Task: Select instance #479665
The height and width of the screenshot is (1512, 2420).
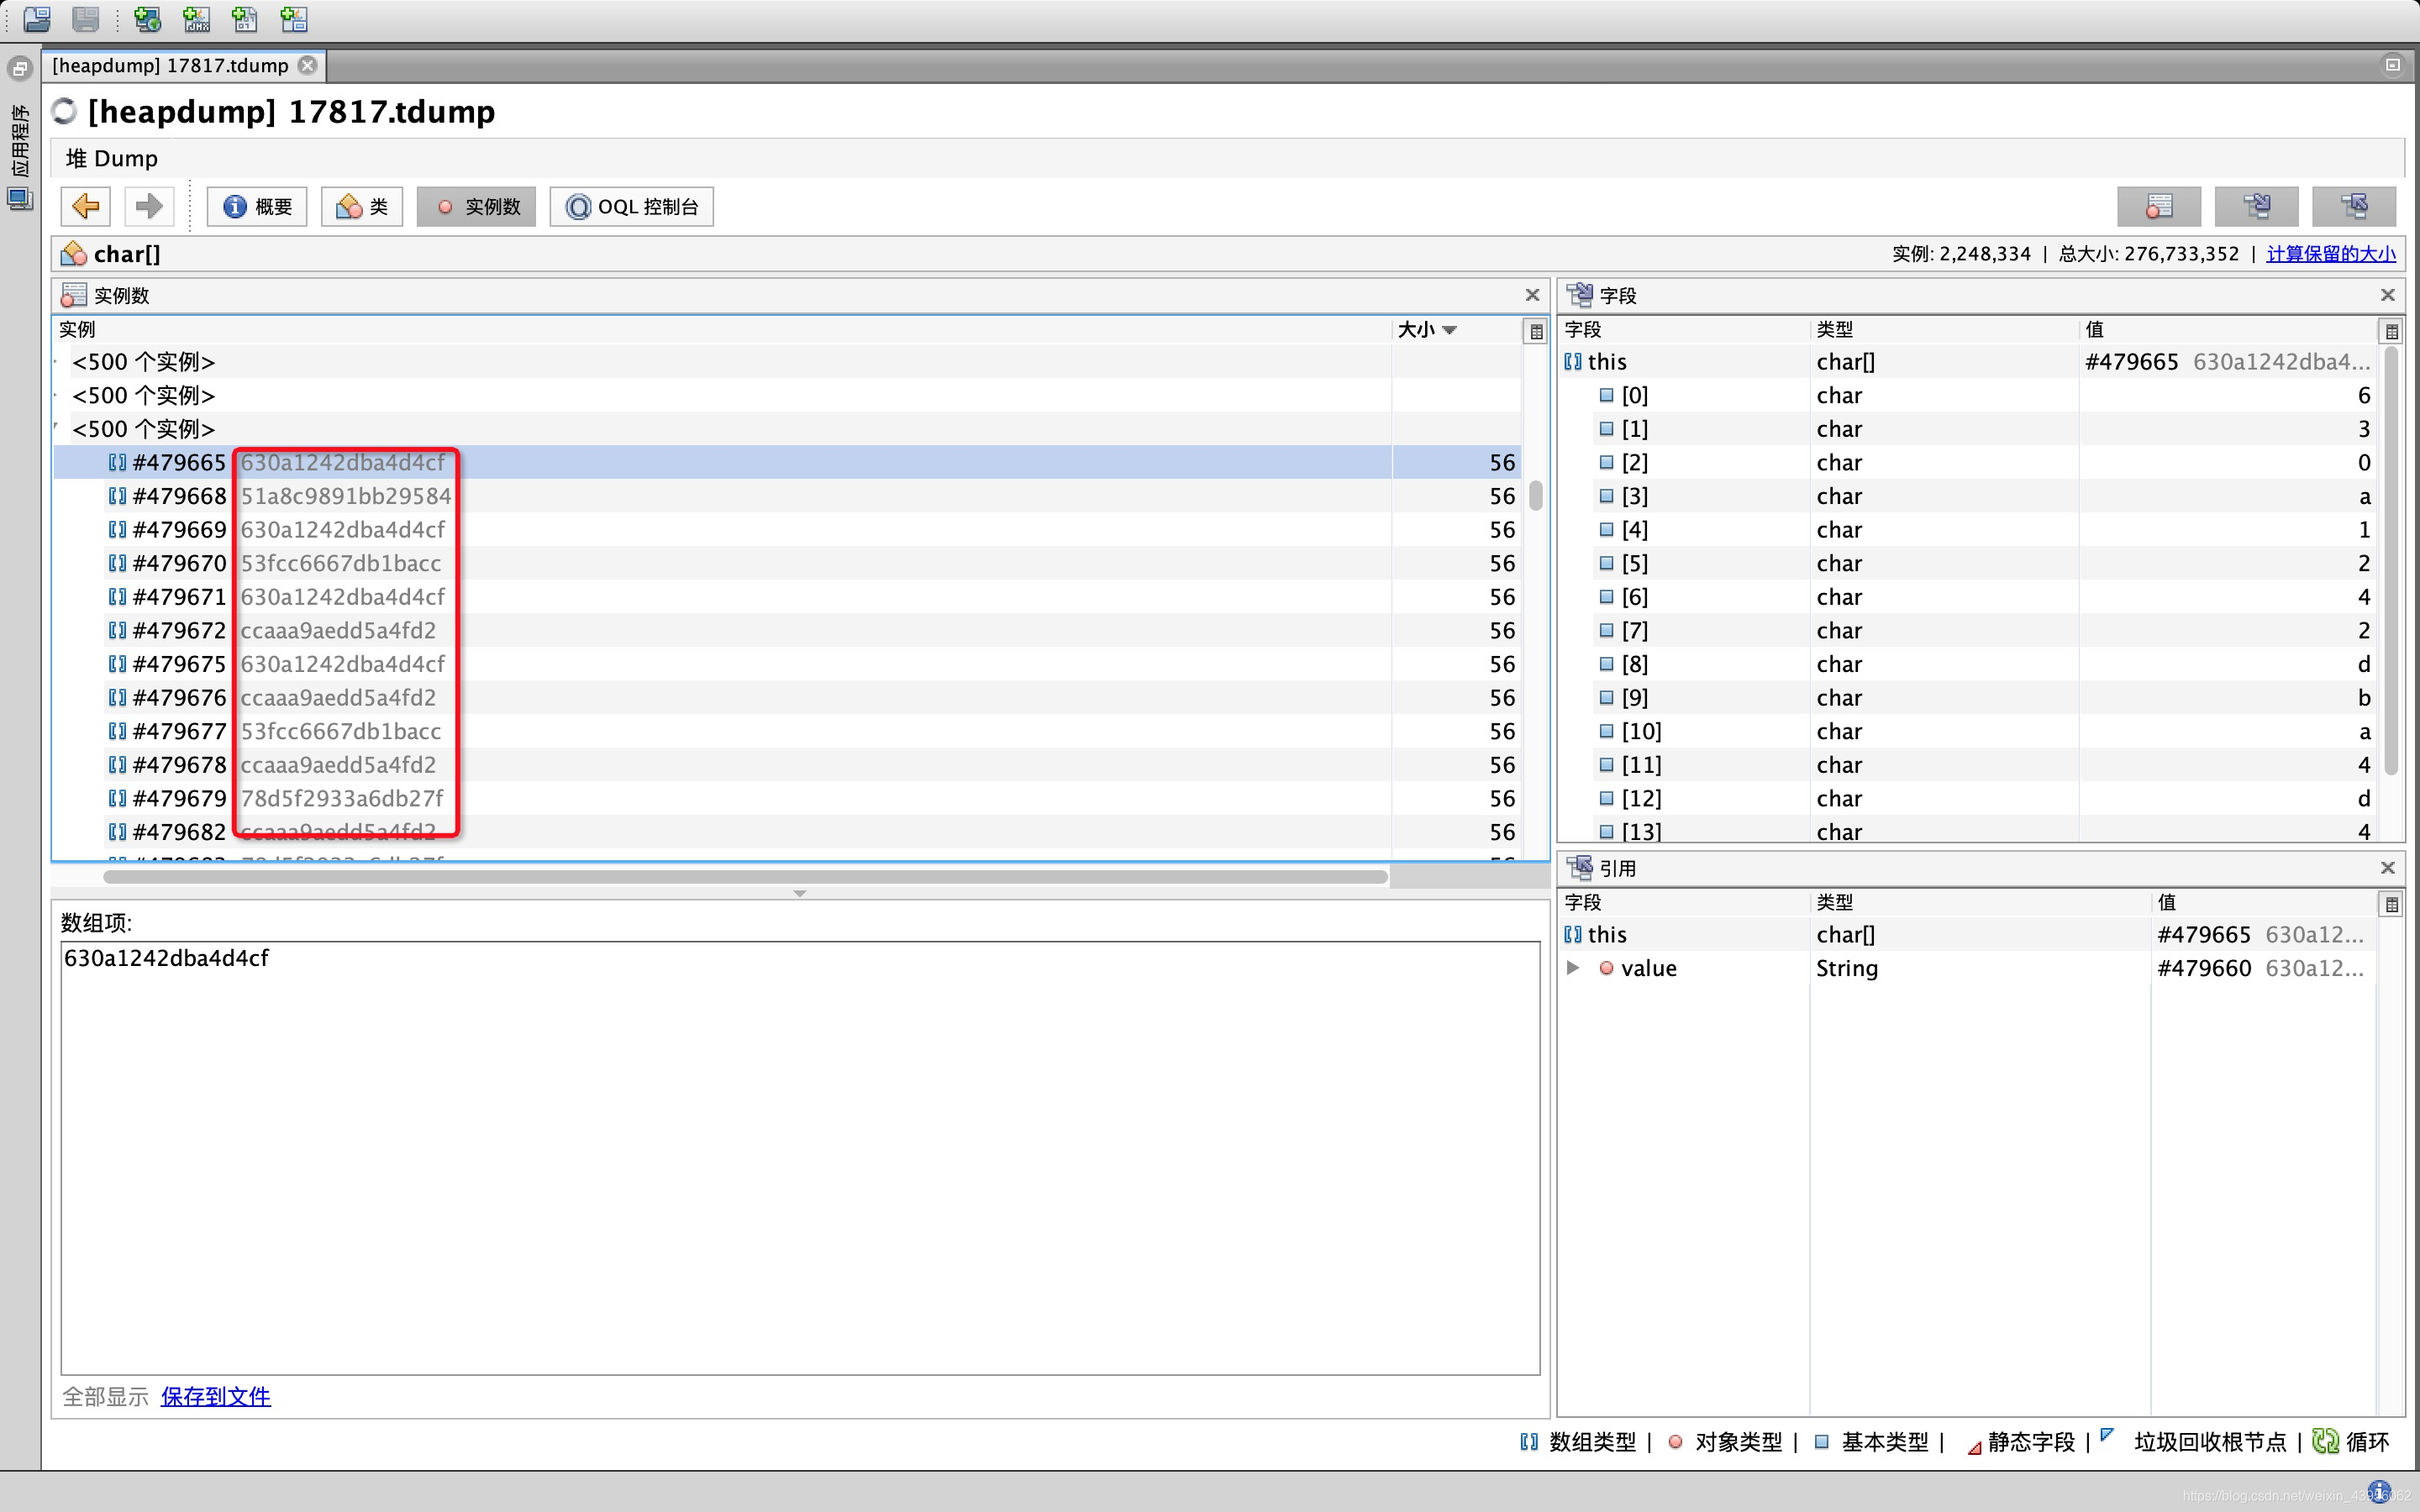Action: pyautogui.click(x=787, y=463)
